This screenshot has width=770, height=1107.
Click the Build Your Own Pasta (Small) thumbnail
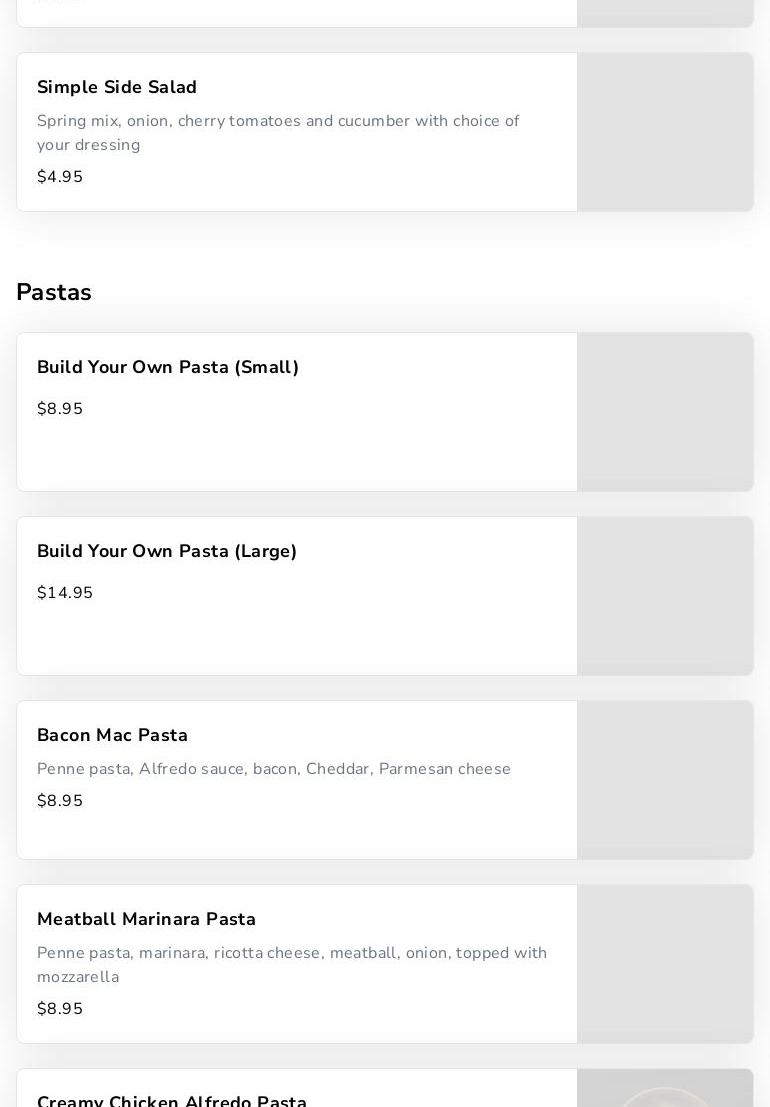[665, 412]
